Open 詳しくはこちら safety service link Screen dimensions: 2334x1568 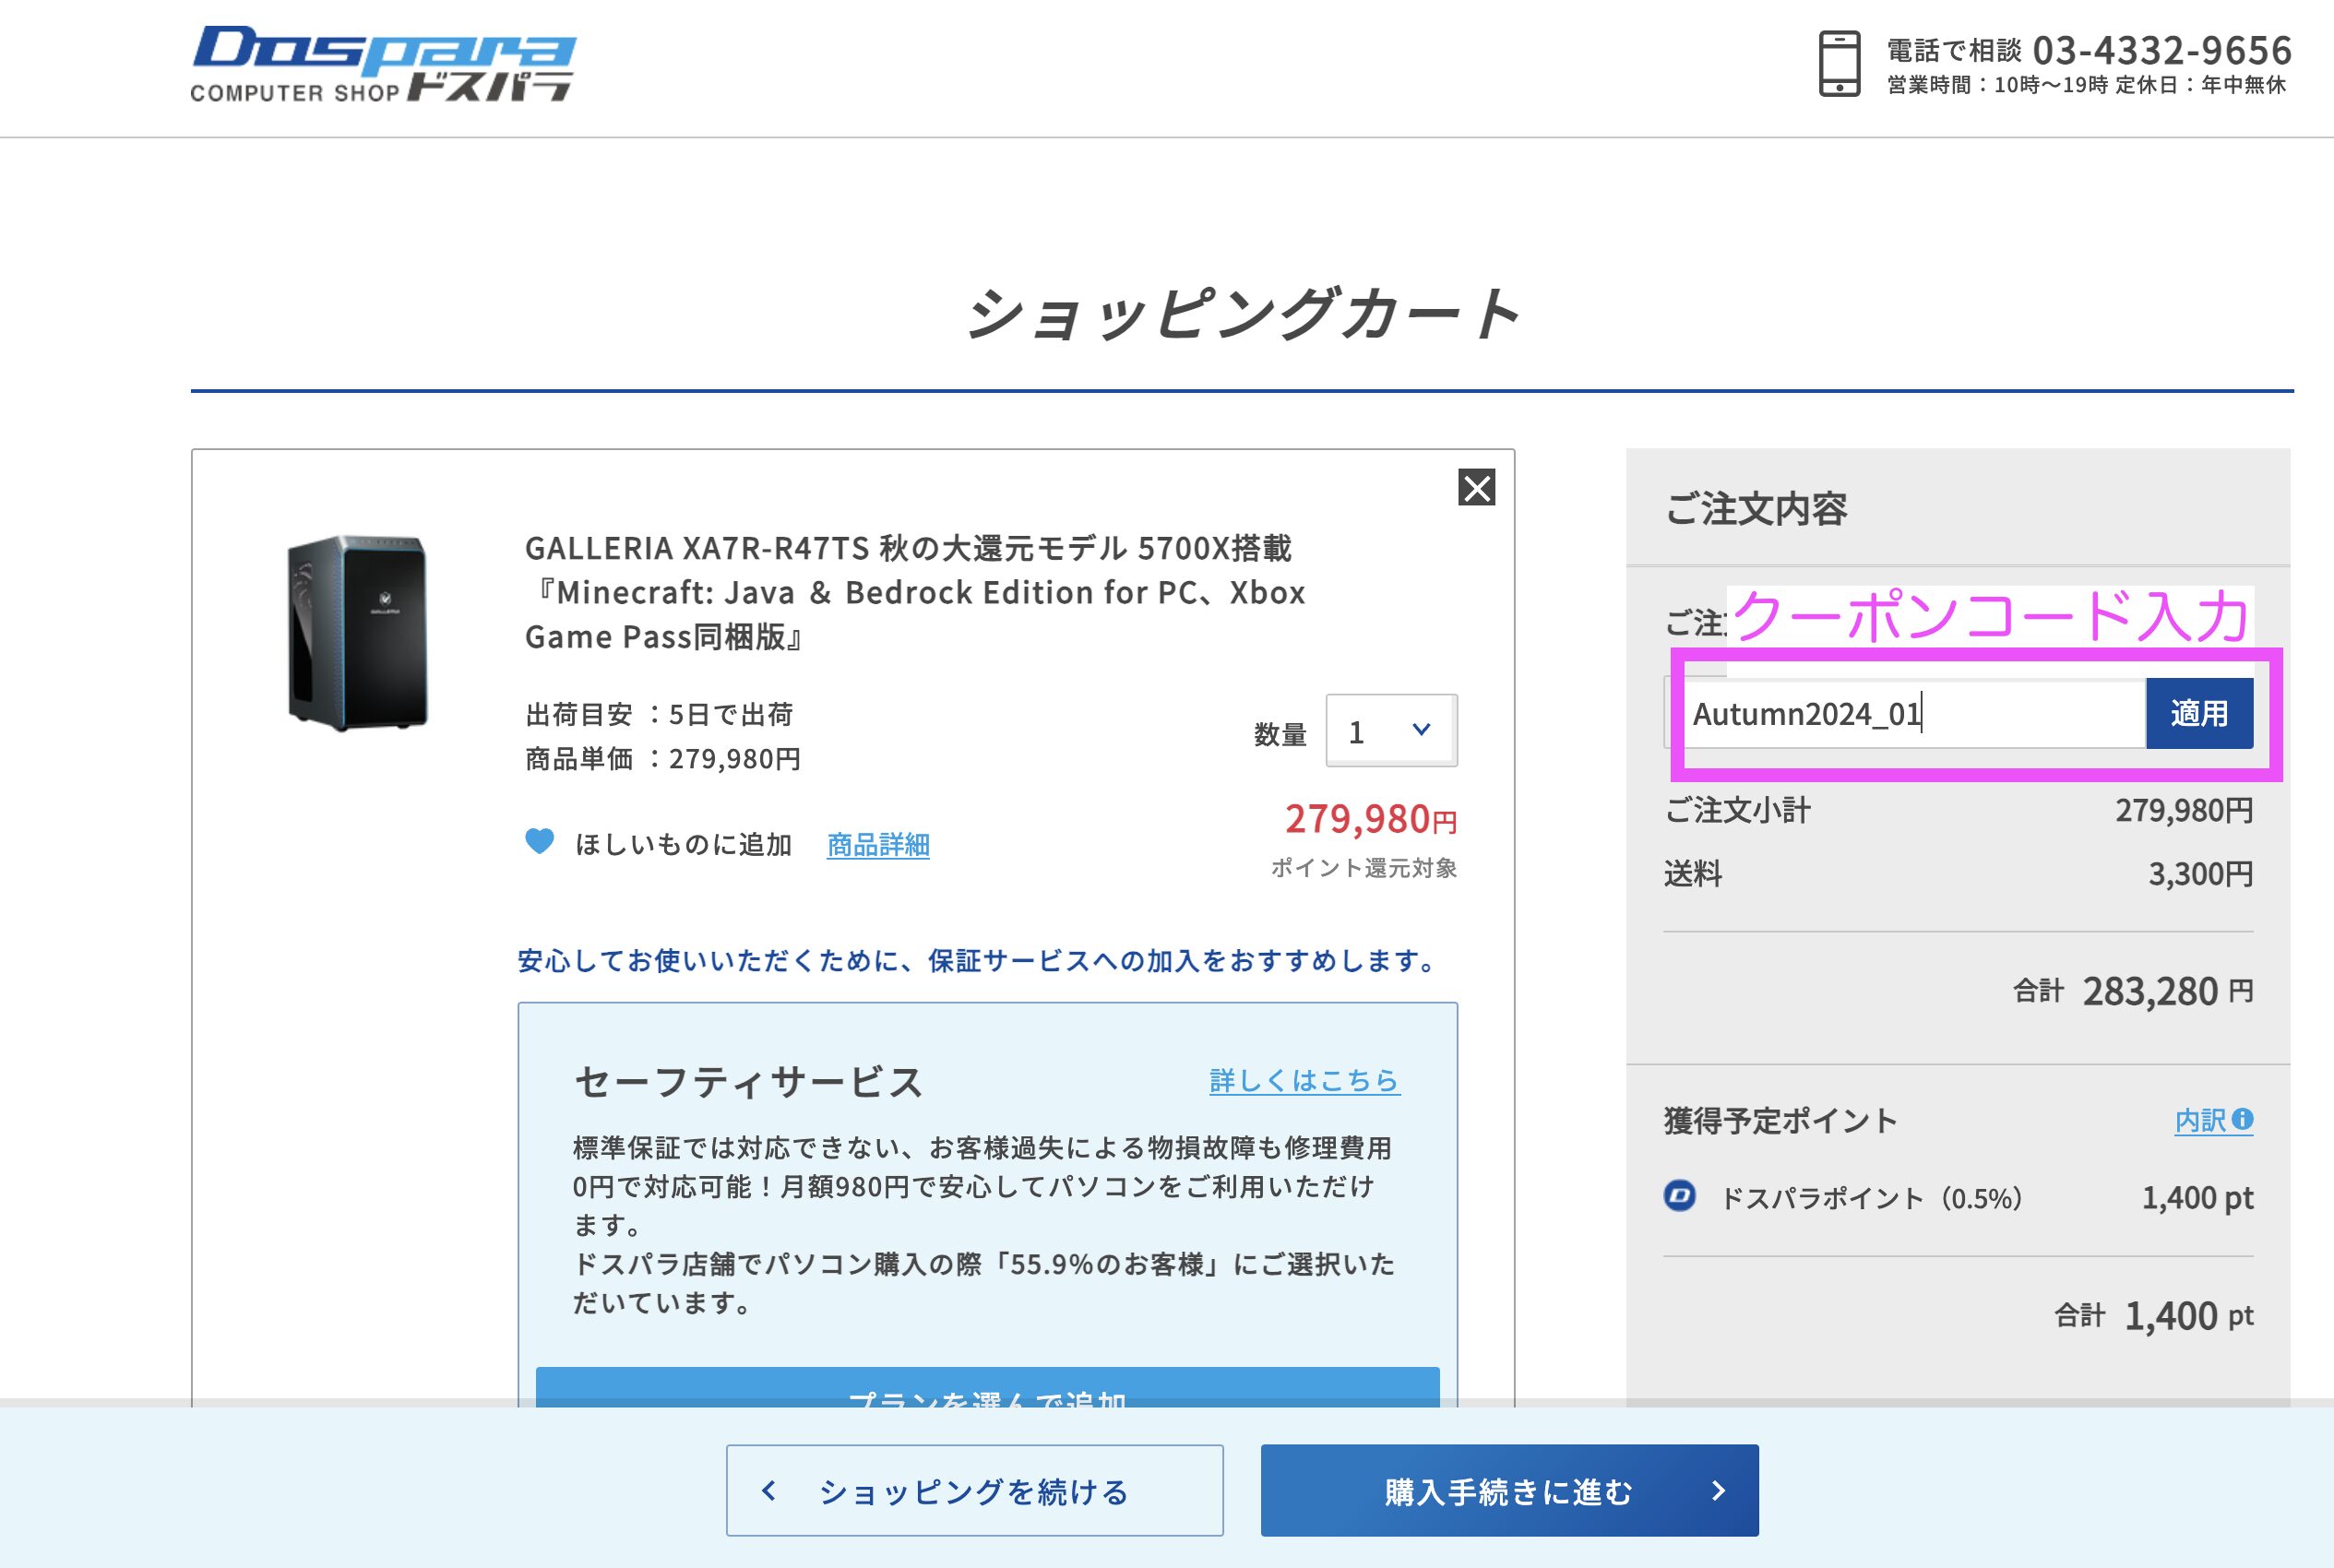[1304, 1080]
